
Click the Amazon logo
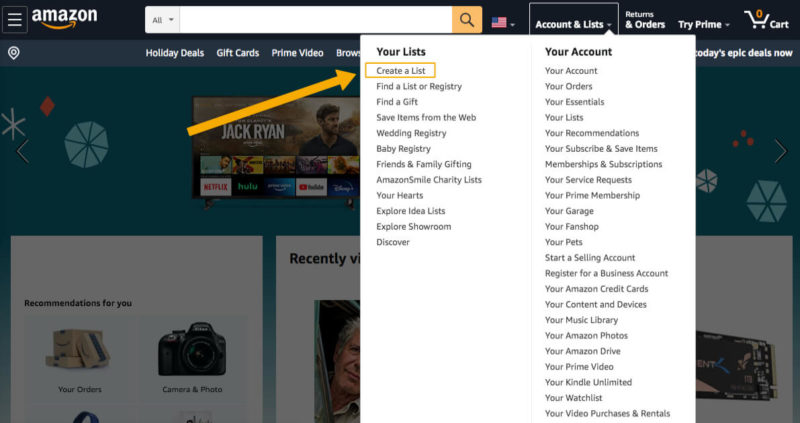coord(64,19)
